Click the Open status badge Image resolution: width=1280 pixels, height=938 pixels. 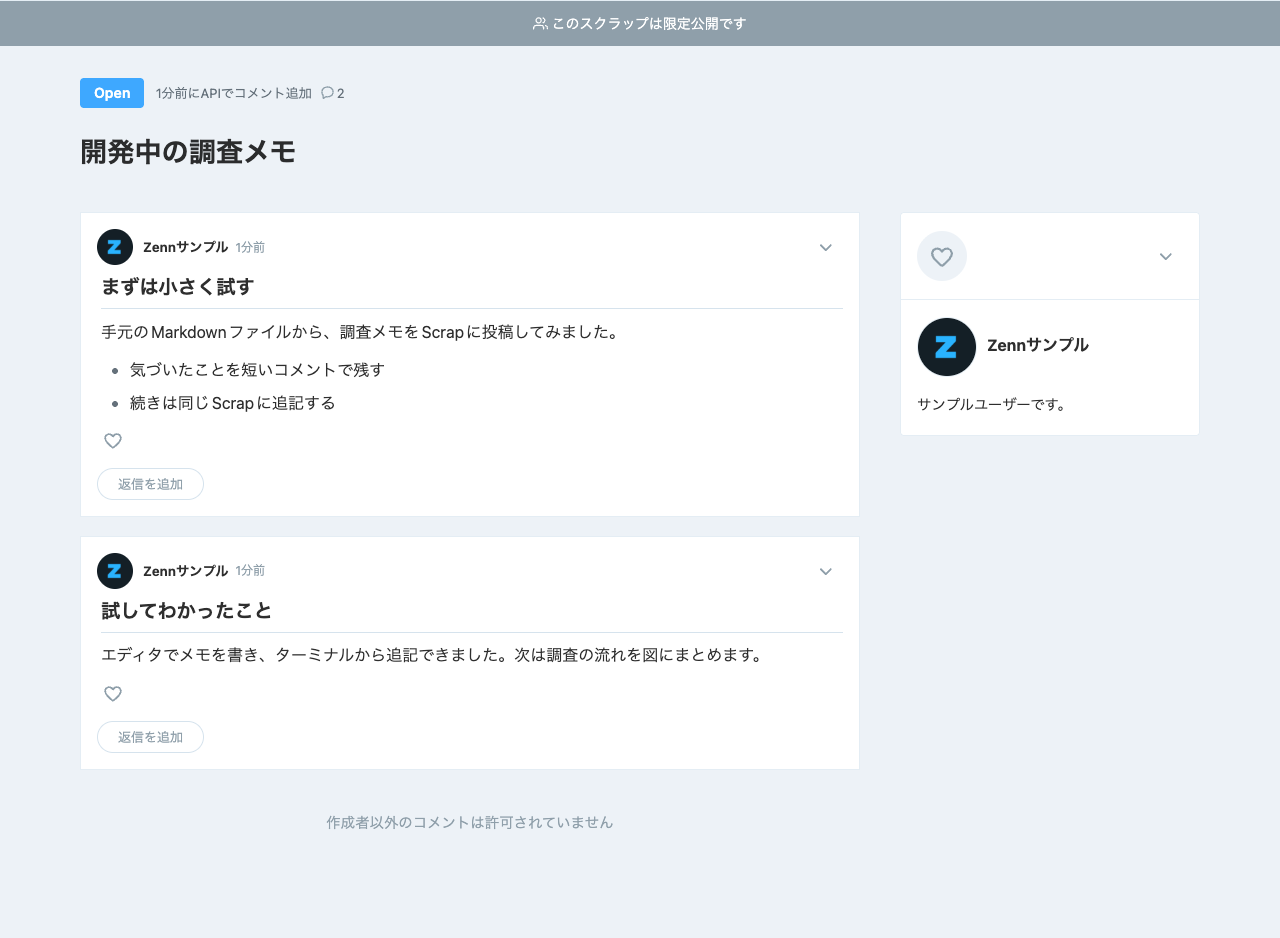112,93
